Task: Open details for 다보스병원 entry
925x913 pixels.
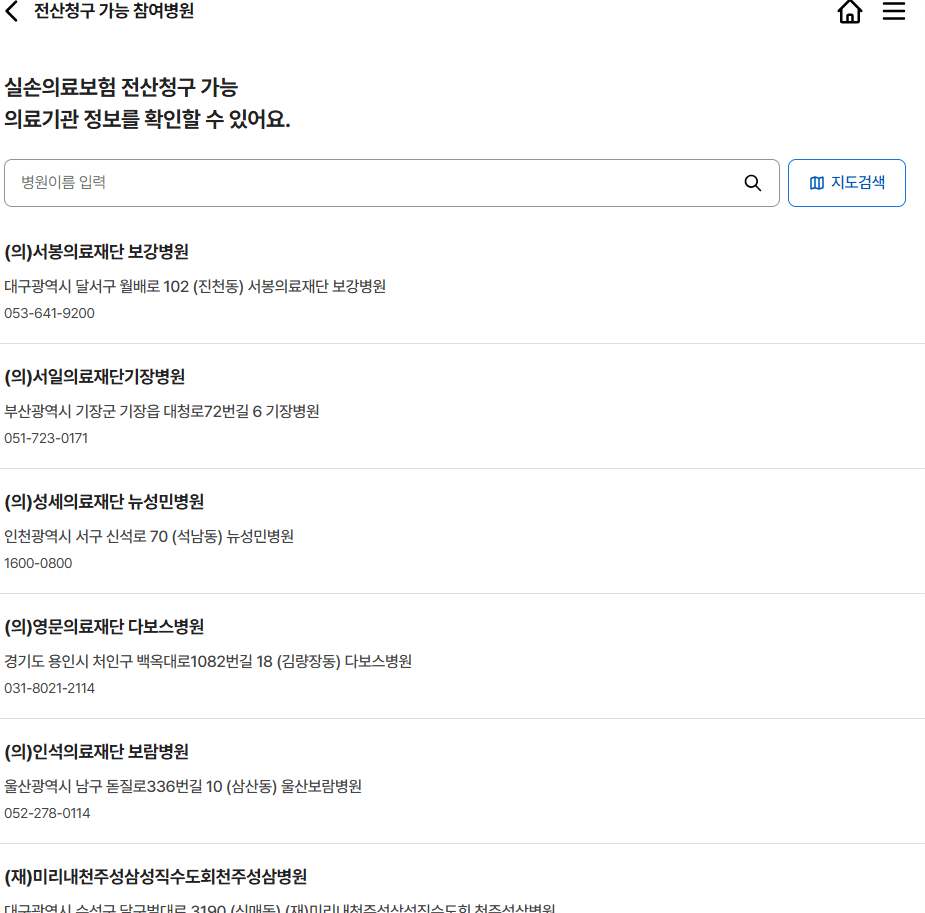Action: 104,627
